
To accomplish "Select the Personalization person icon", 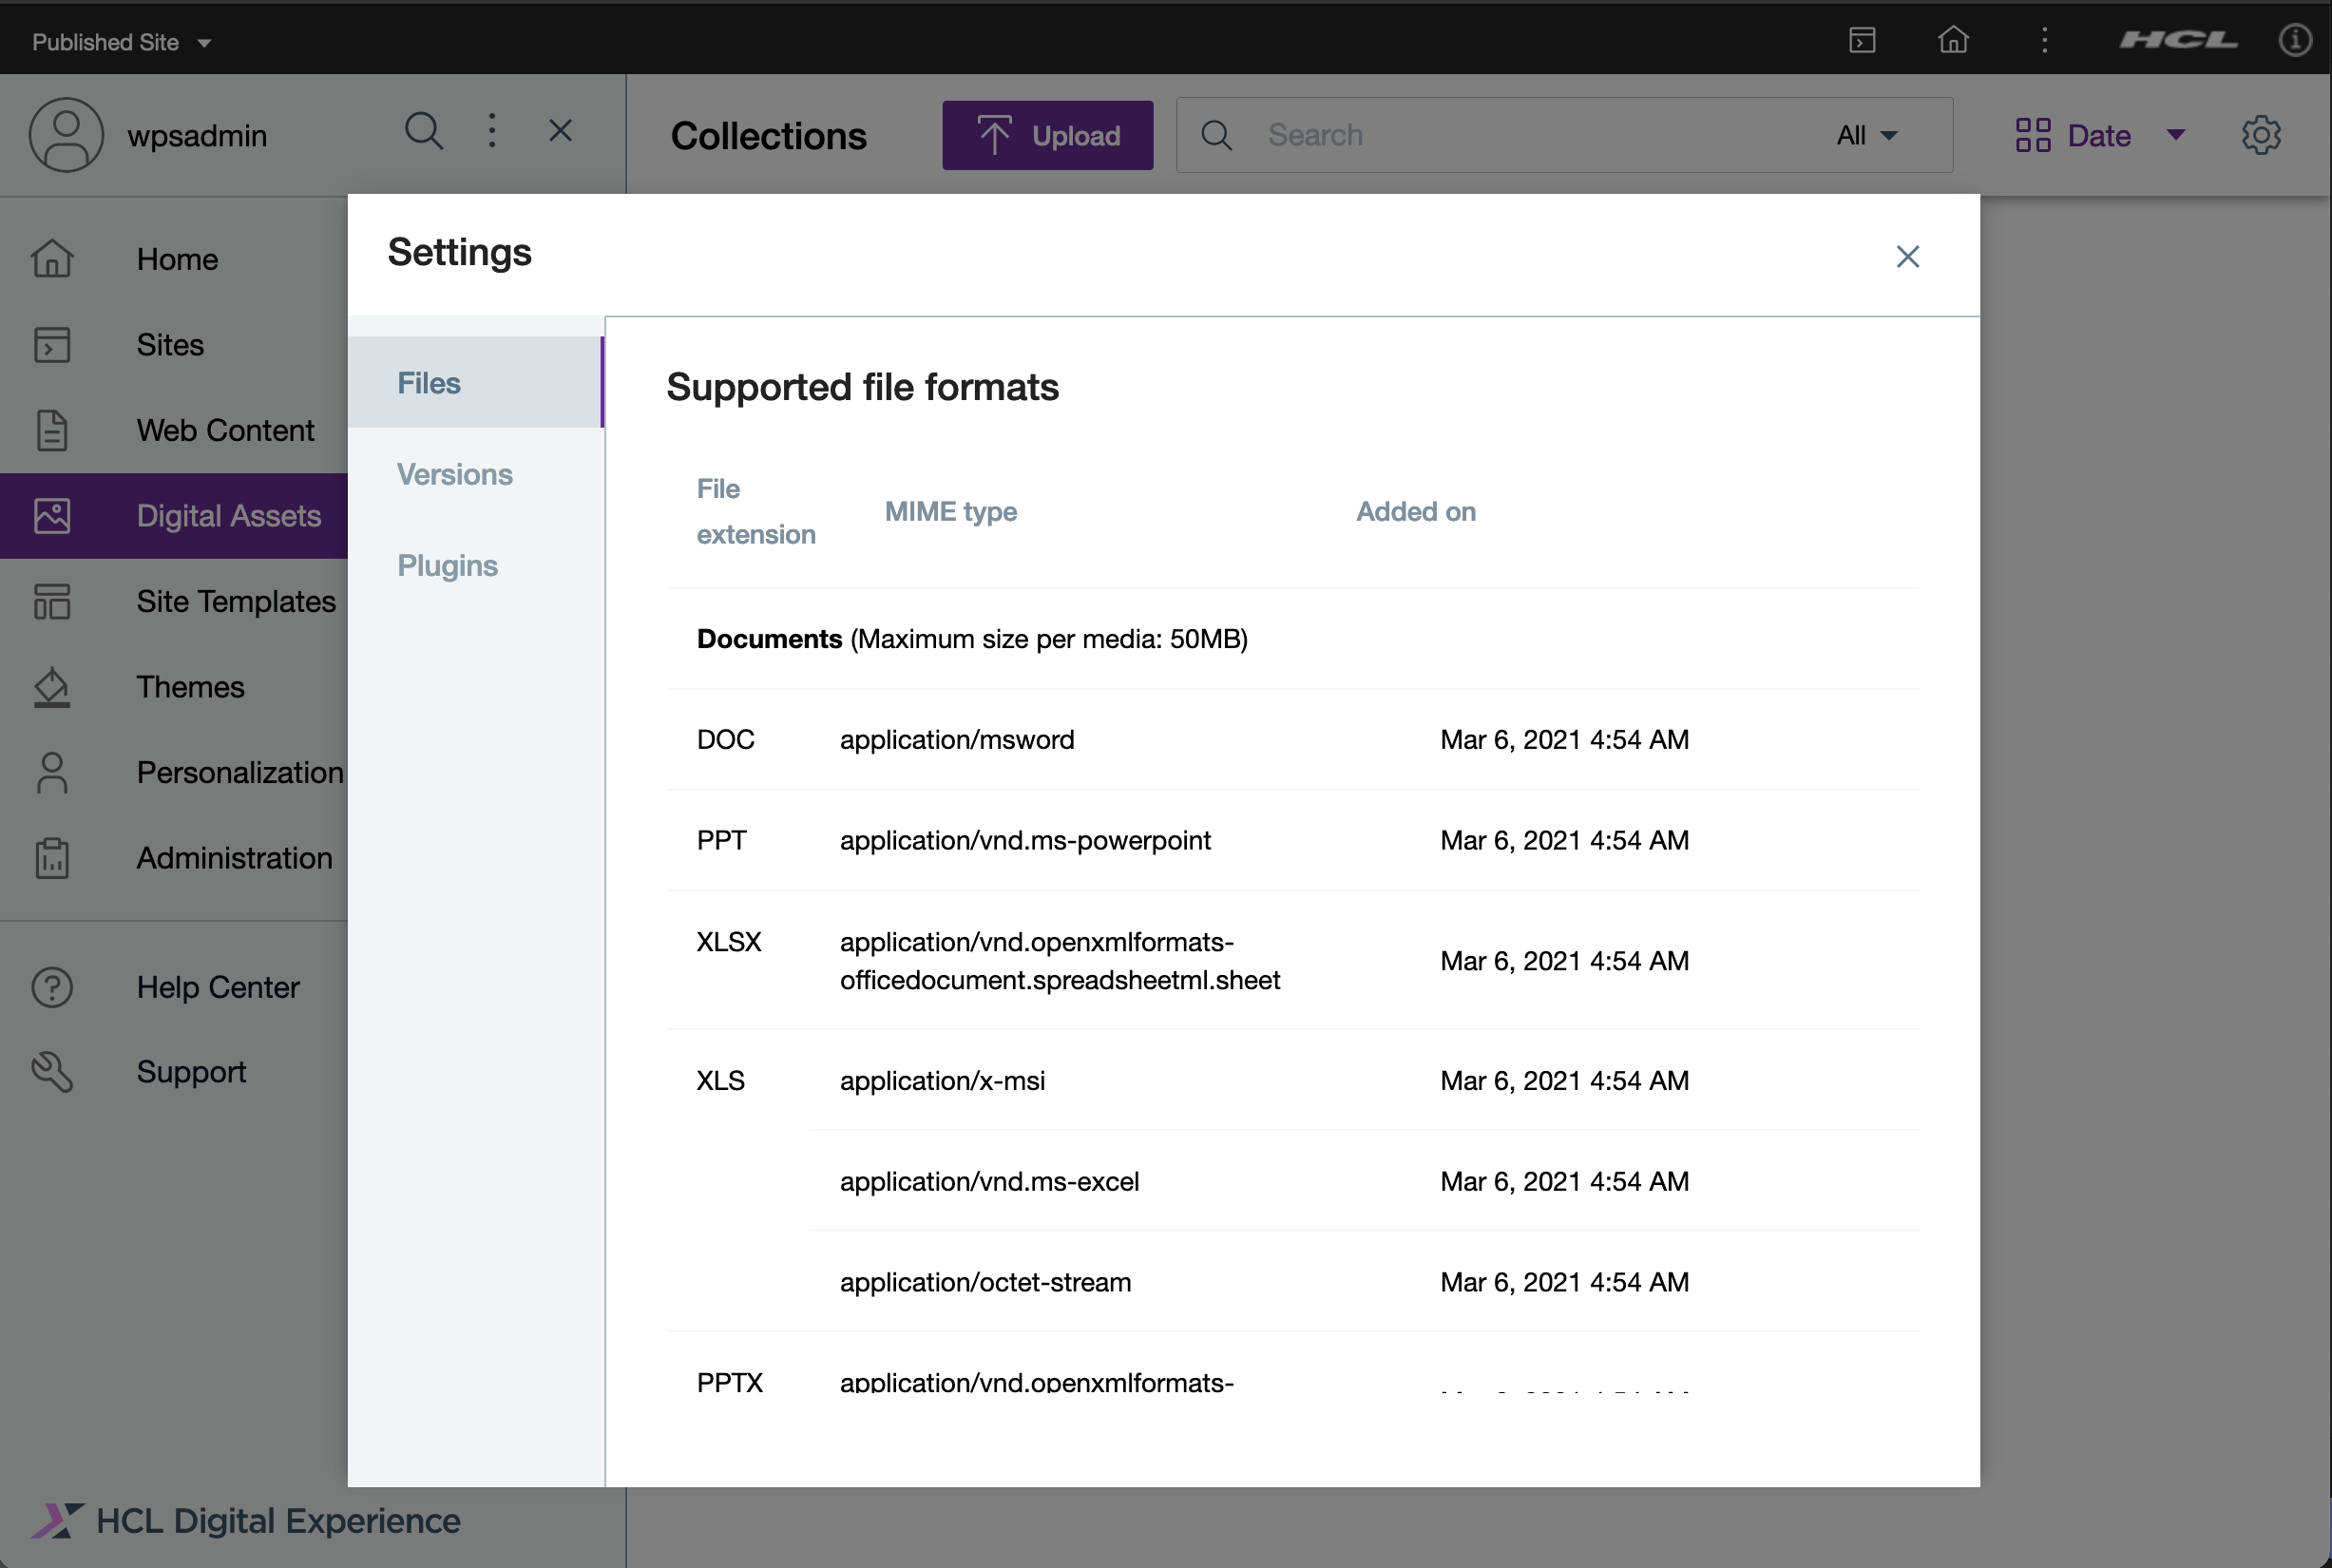I will click(x=52, y=773).
